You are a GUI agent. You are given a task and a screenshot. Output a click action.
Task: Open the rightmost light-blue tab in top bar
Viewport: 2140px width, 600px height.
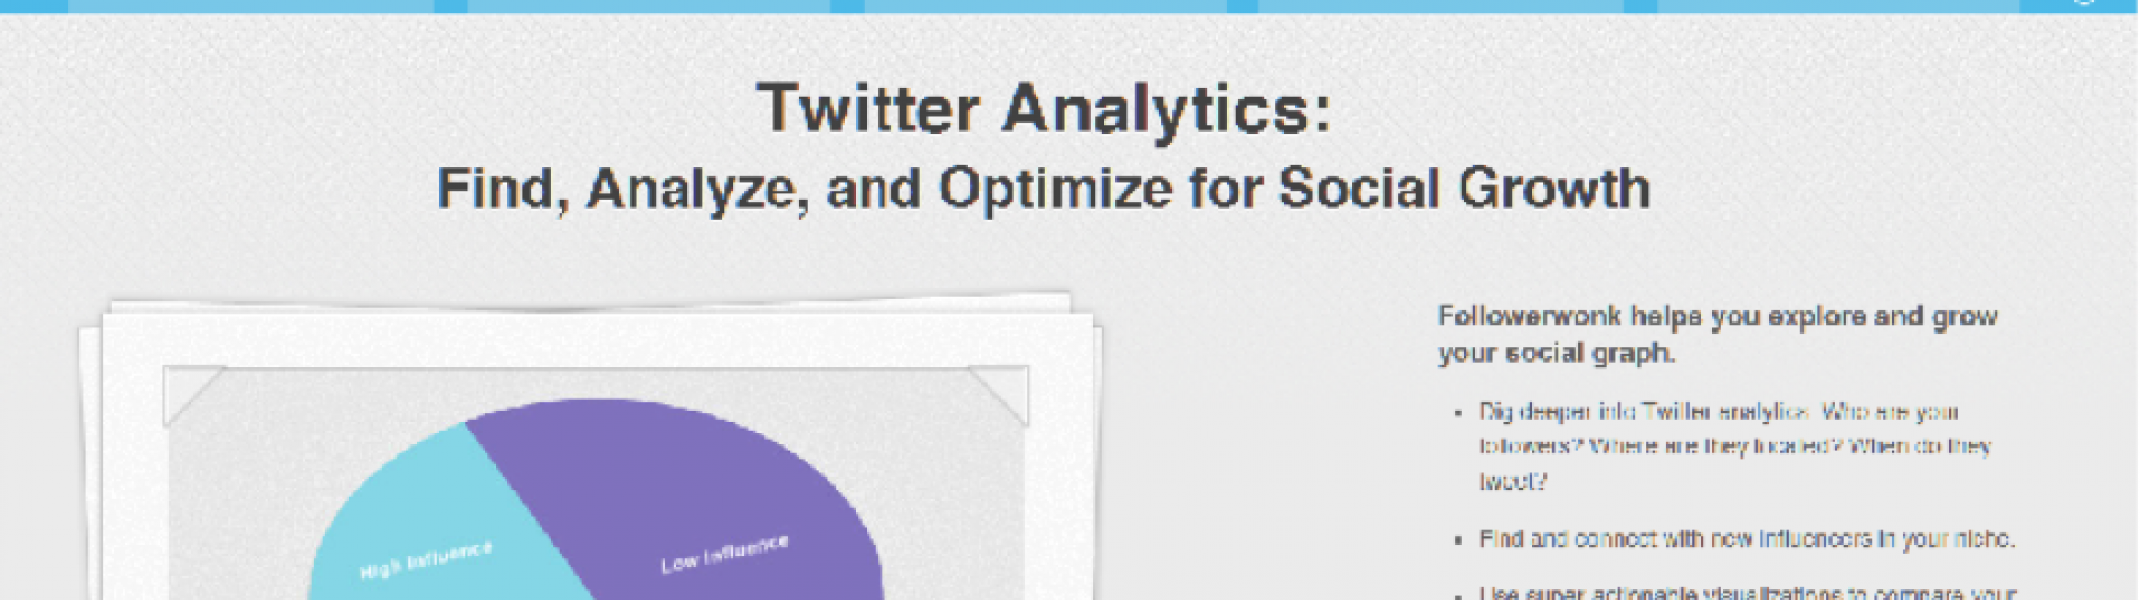1838,6
